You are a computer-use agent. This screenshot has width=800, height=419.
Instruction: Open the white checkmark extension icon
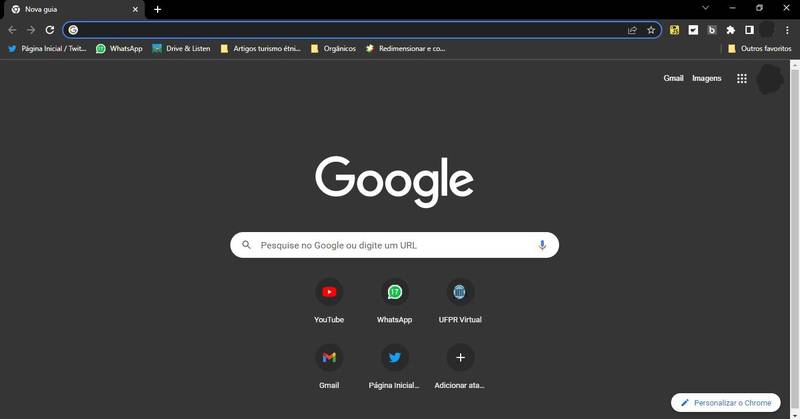[x=693, y=30]
